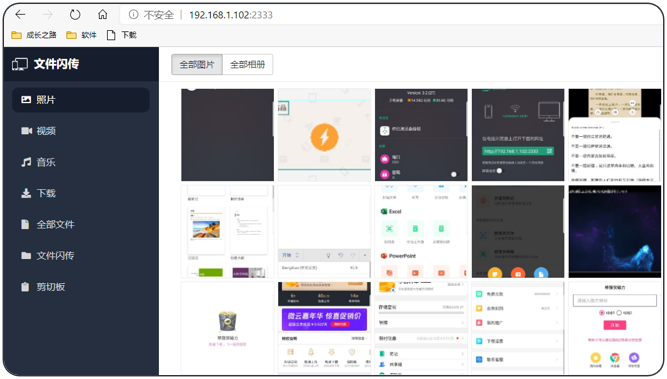Viewport: 667px width, 379px height.
Task: Switch to the 全部相册 tab
Action: (x=248, y=65)
